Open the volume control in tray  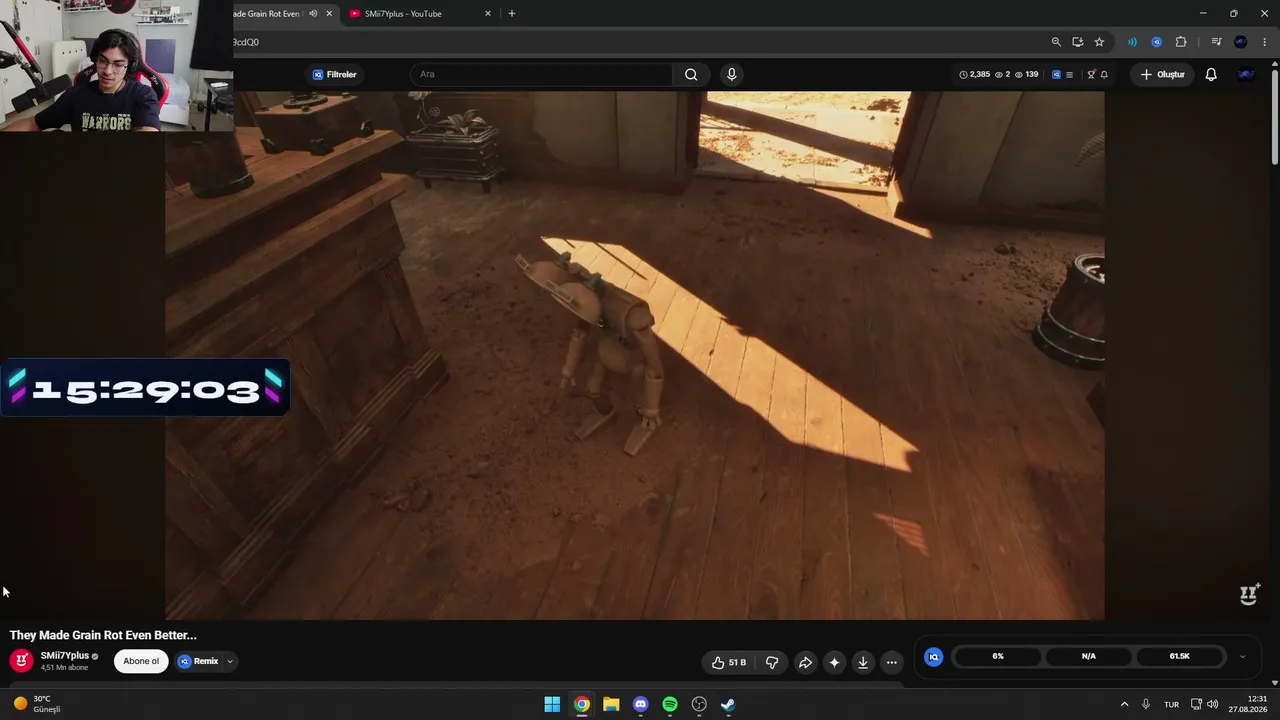pos(1213,704)
